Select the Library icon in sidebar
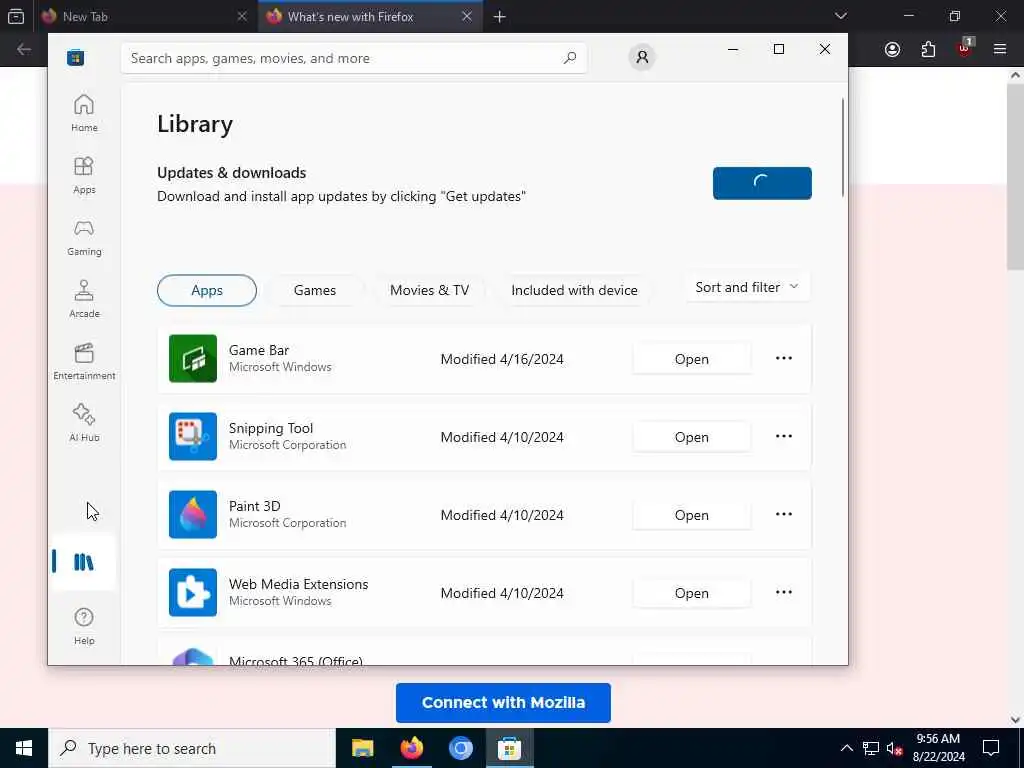This screenshot has width=1024, height=768. pyautogui.click(x=84, y=562)
